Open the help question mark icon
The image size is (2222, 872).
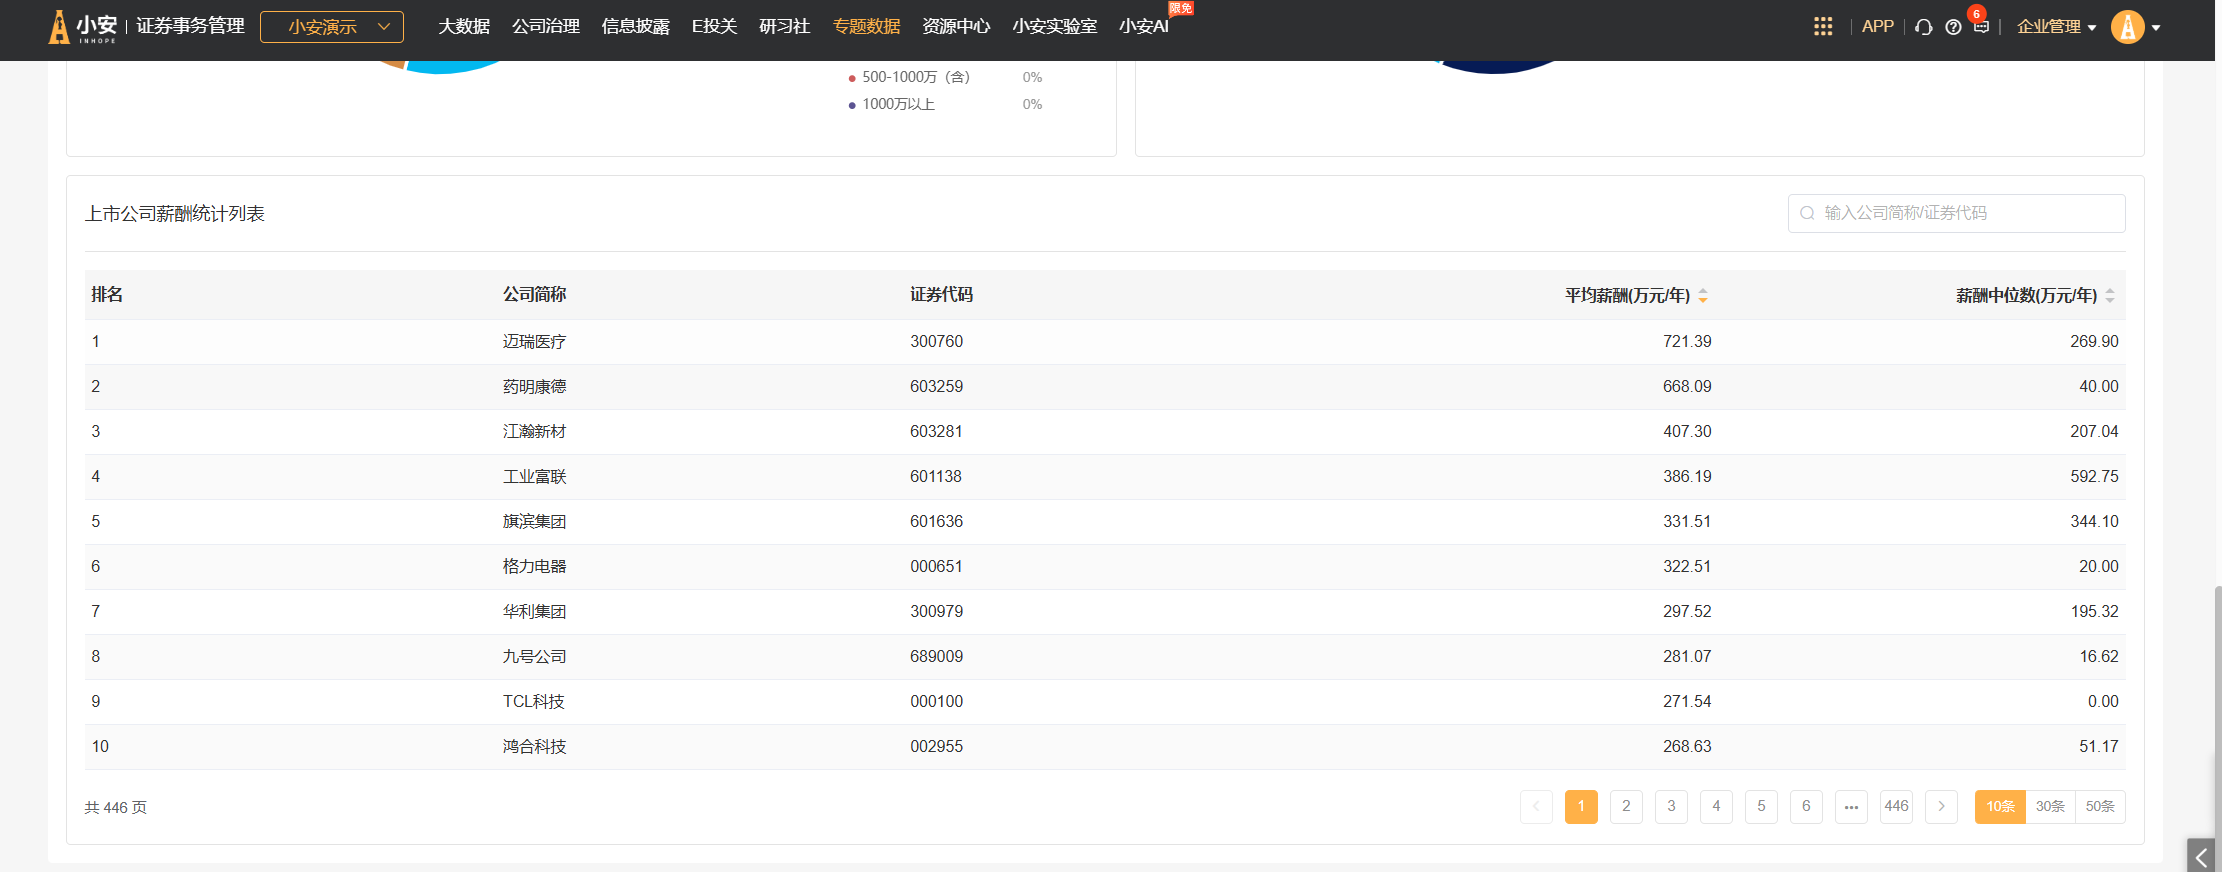(1953, 27)
